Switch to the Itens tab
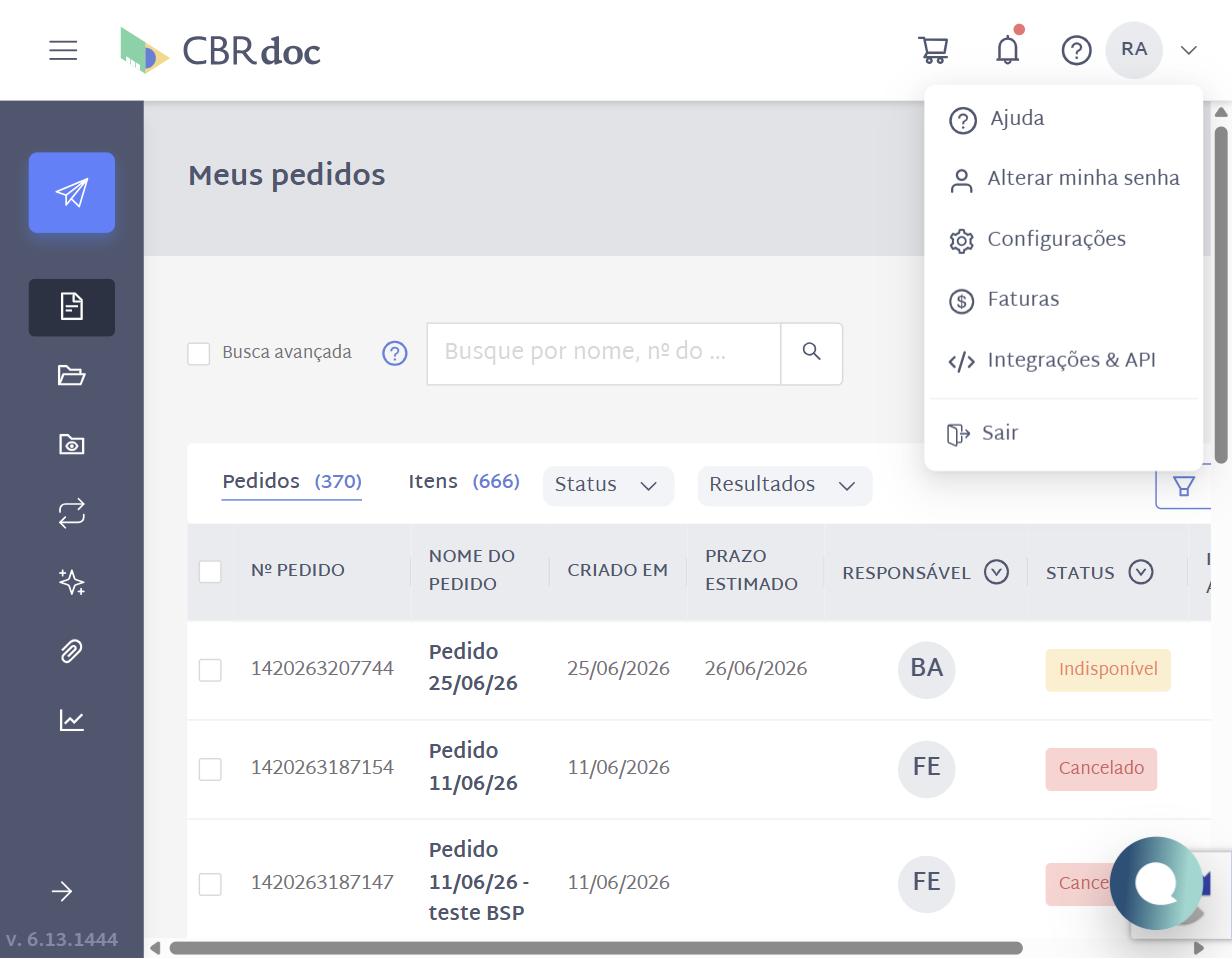Viewport: 1232px width, 959px height. [x=464, y=482]
